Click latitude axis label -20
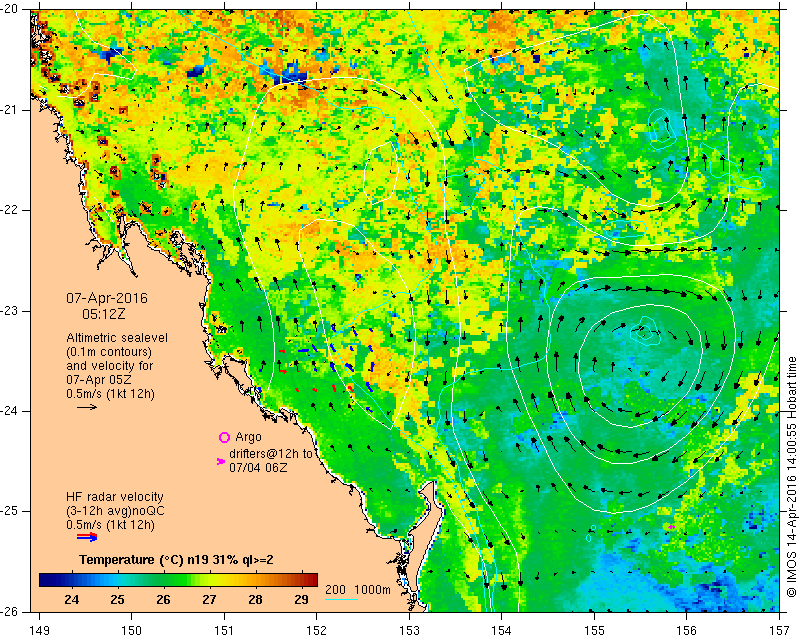Screen dimensions: 800x640 pyautogui.click(x=9, y=9)
